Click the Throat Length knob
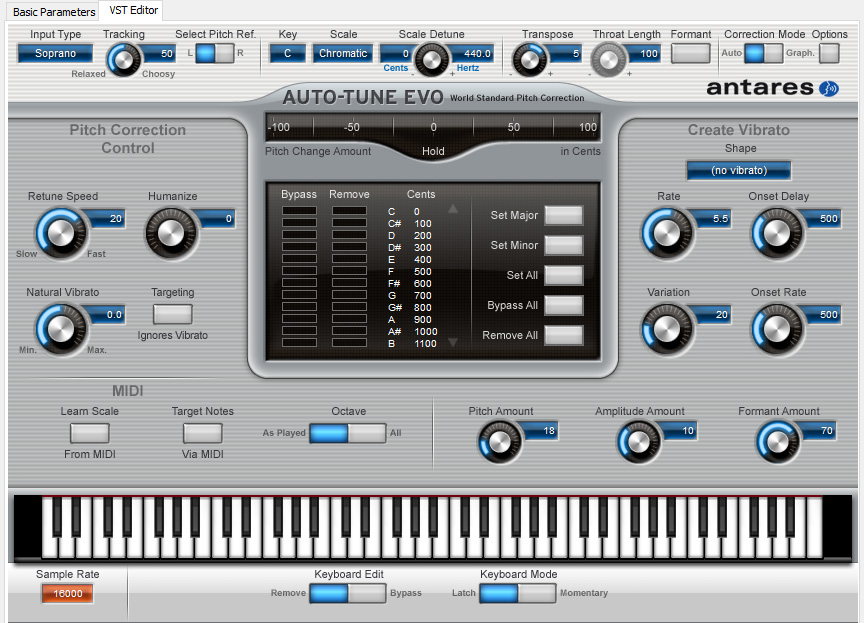The height and width of the screenshot is (623, 864). click(x=609, y=59)
